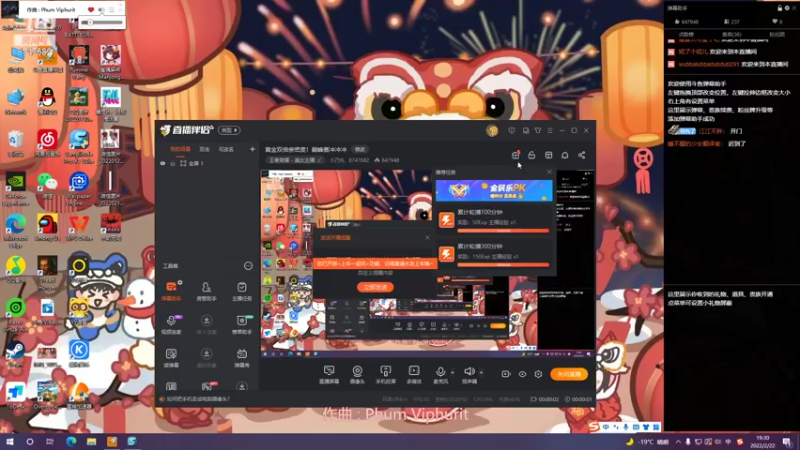Select the fullscreen source row in scene list
The height and width of the screenshot is (450, 800).
(207, 163)
